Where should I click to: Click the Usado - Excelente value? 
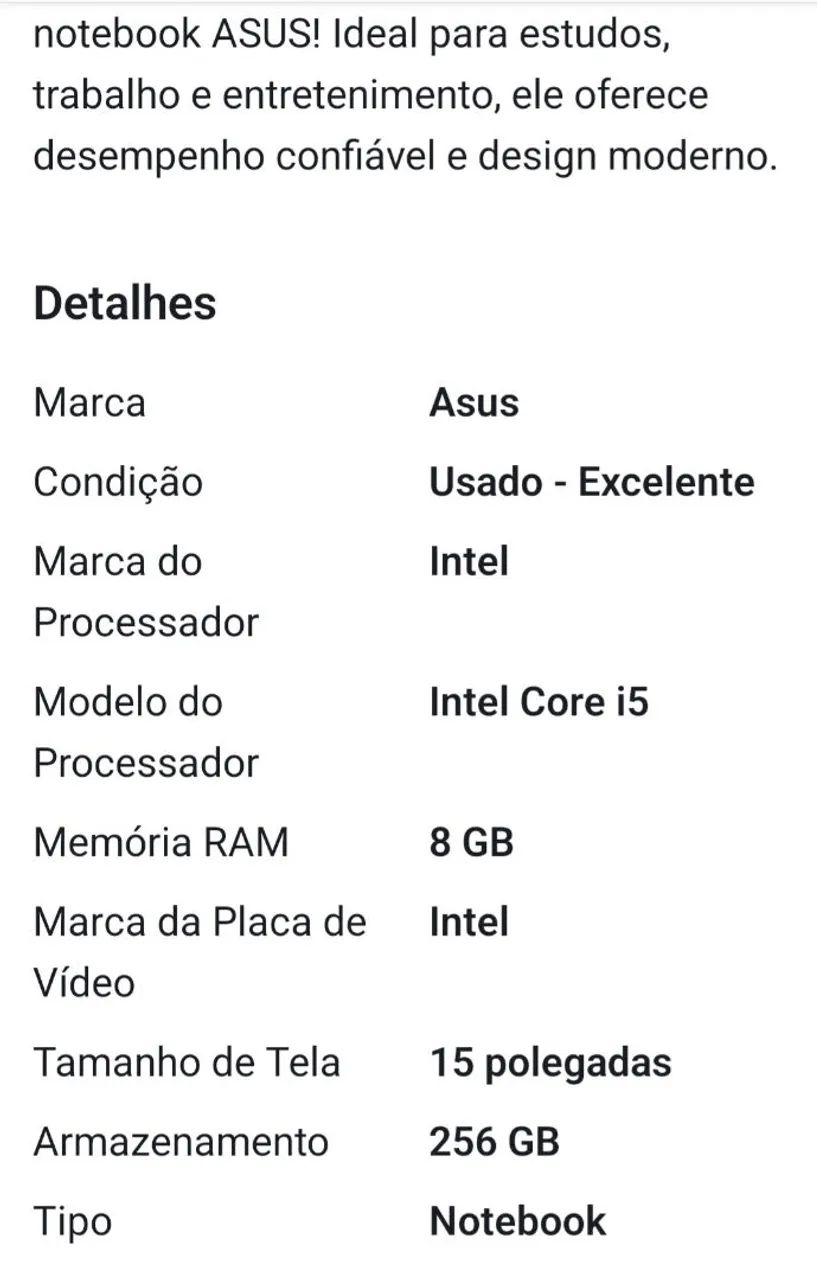point(592,483)
